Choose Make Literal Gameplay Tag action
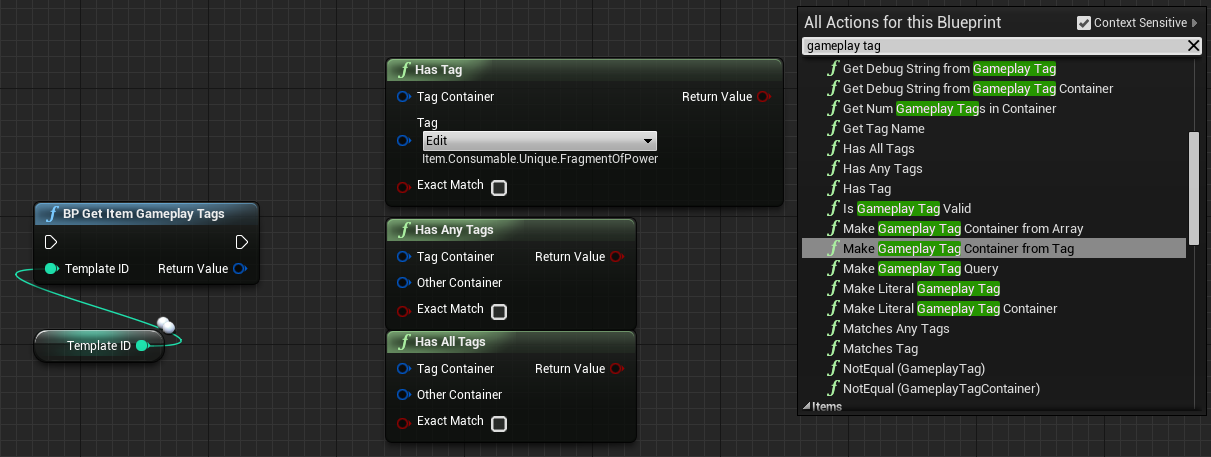The height and width of the screenshot is (457, 1211). pos(921,289)
